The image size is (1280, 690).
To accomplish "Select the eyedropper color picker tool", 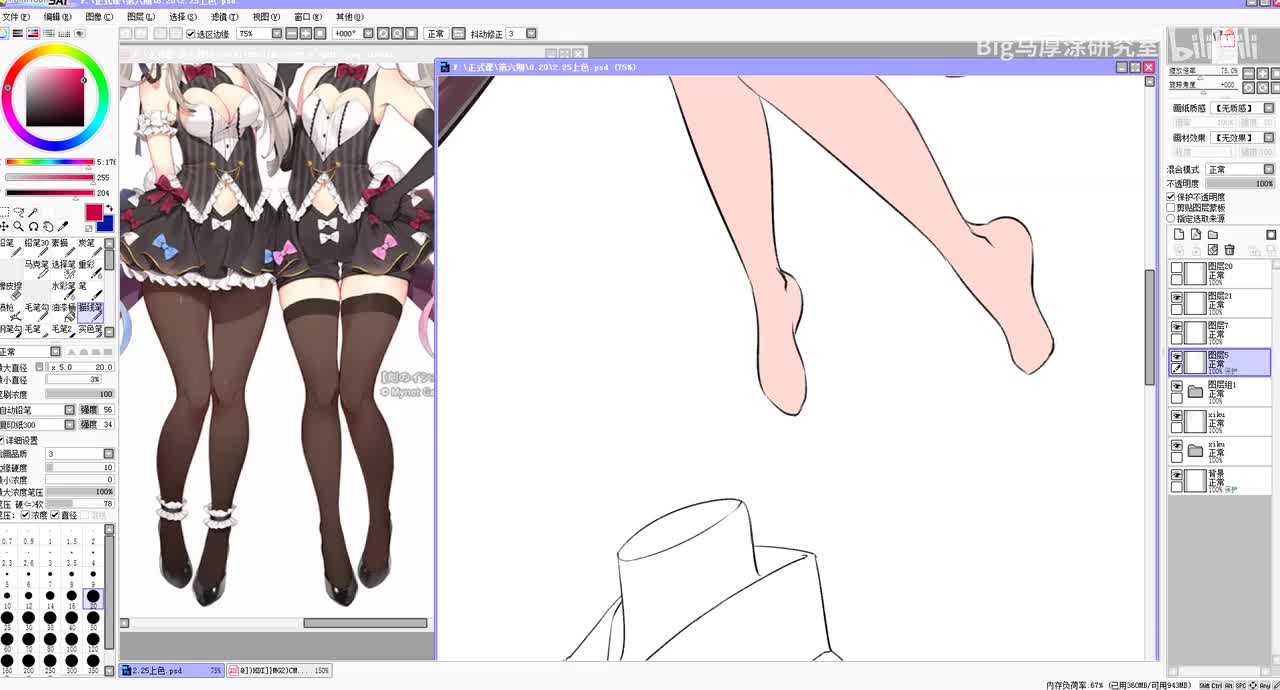I will click(63, 227).
